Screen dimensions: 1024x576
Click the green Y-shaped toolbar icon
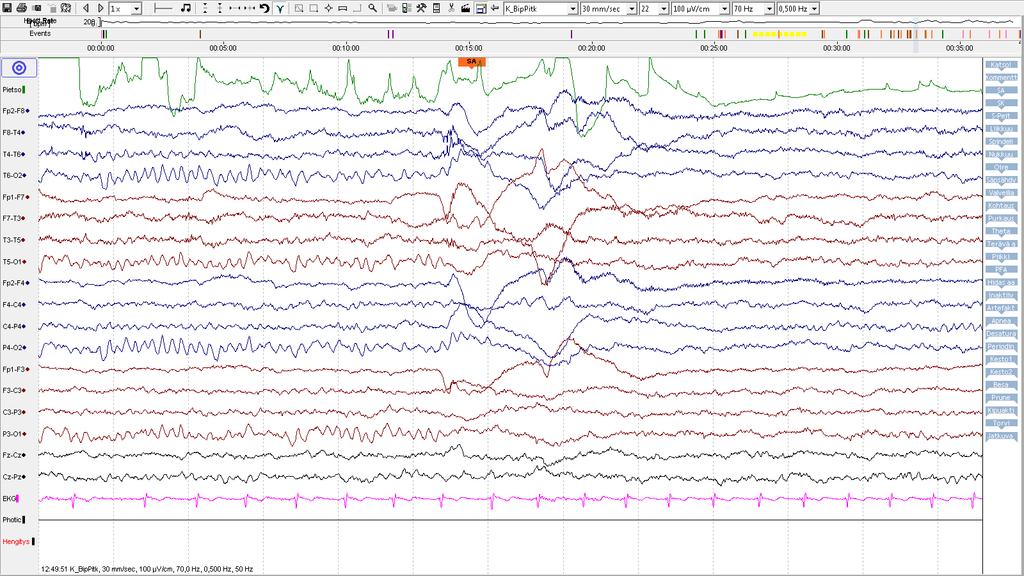pyautogui.click(x=280, y=8)
